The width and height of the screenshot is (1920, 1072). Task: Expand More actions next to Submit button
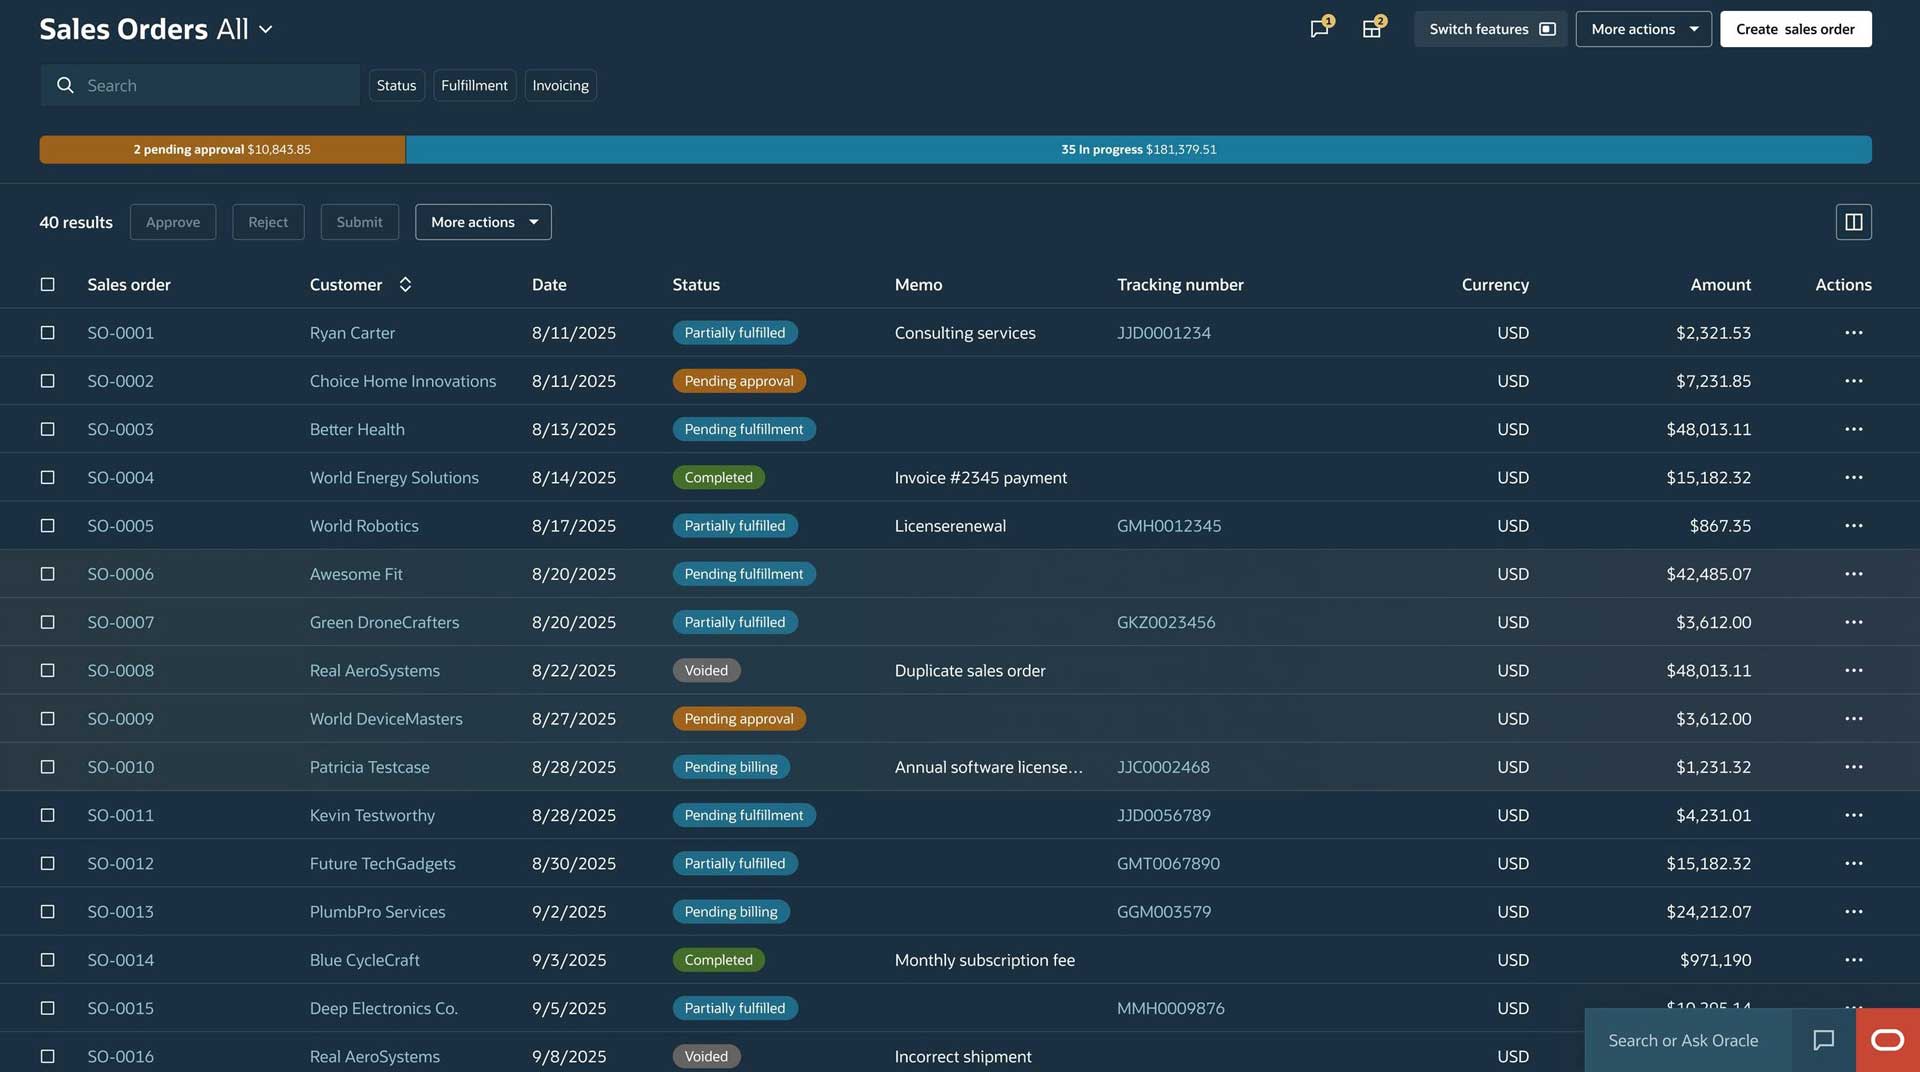[x=483, y=222]
